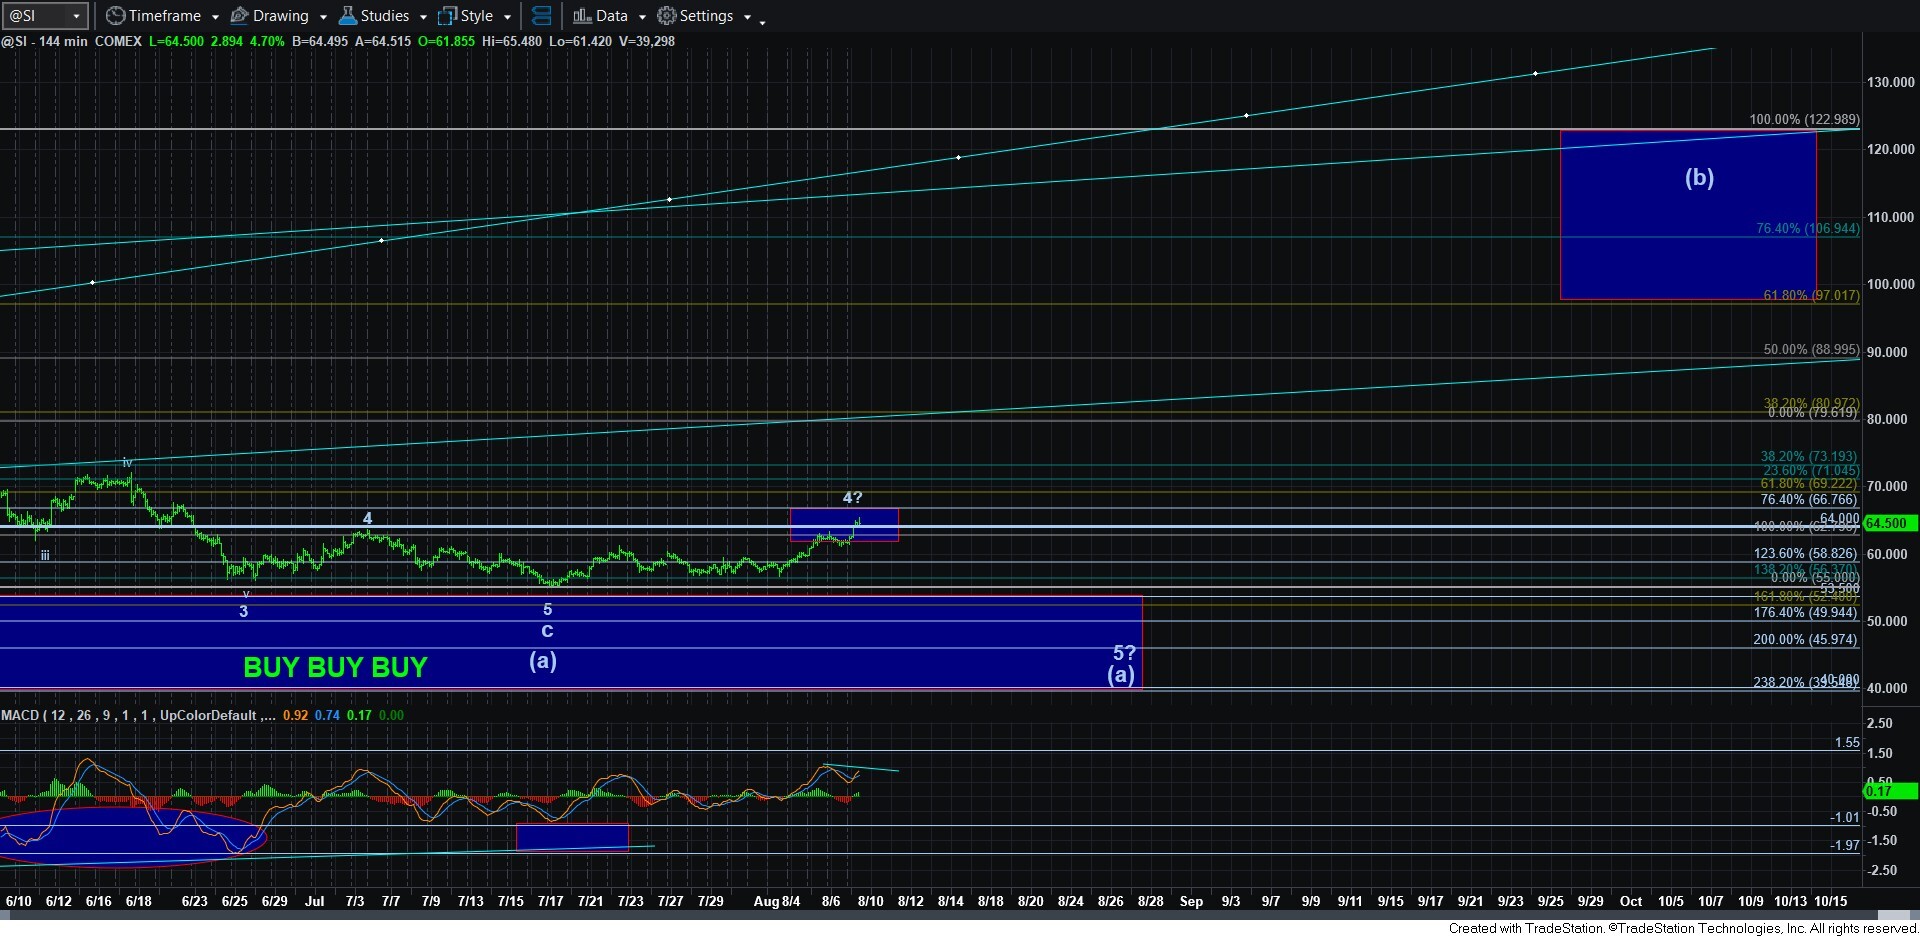Image resolution: width=1920 pixels, height=936 pixels.
Task: Click the 200.00% (45.974) Fibonacci label
Action: [1806, 639]
